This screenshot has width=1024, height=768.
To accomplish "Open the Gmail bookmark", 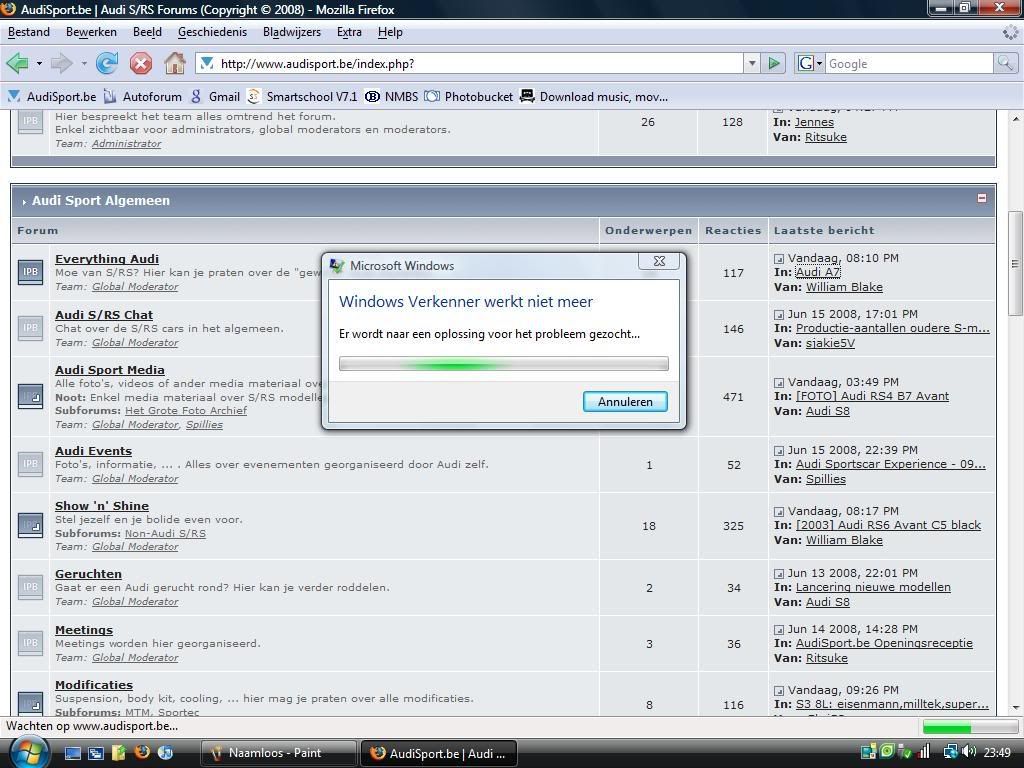I will coord(215,97).
